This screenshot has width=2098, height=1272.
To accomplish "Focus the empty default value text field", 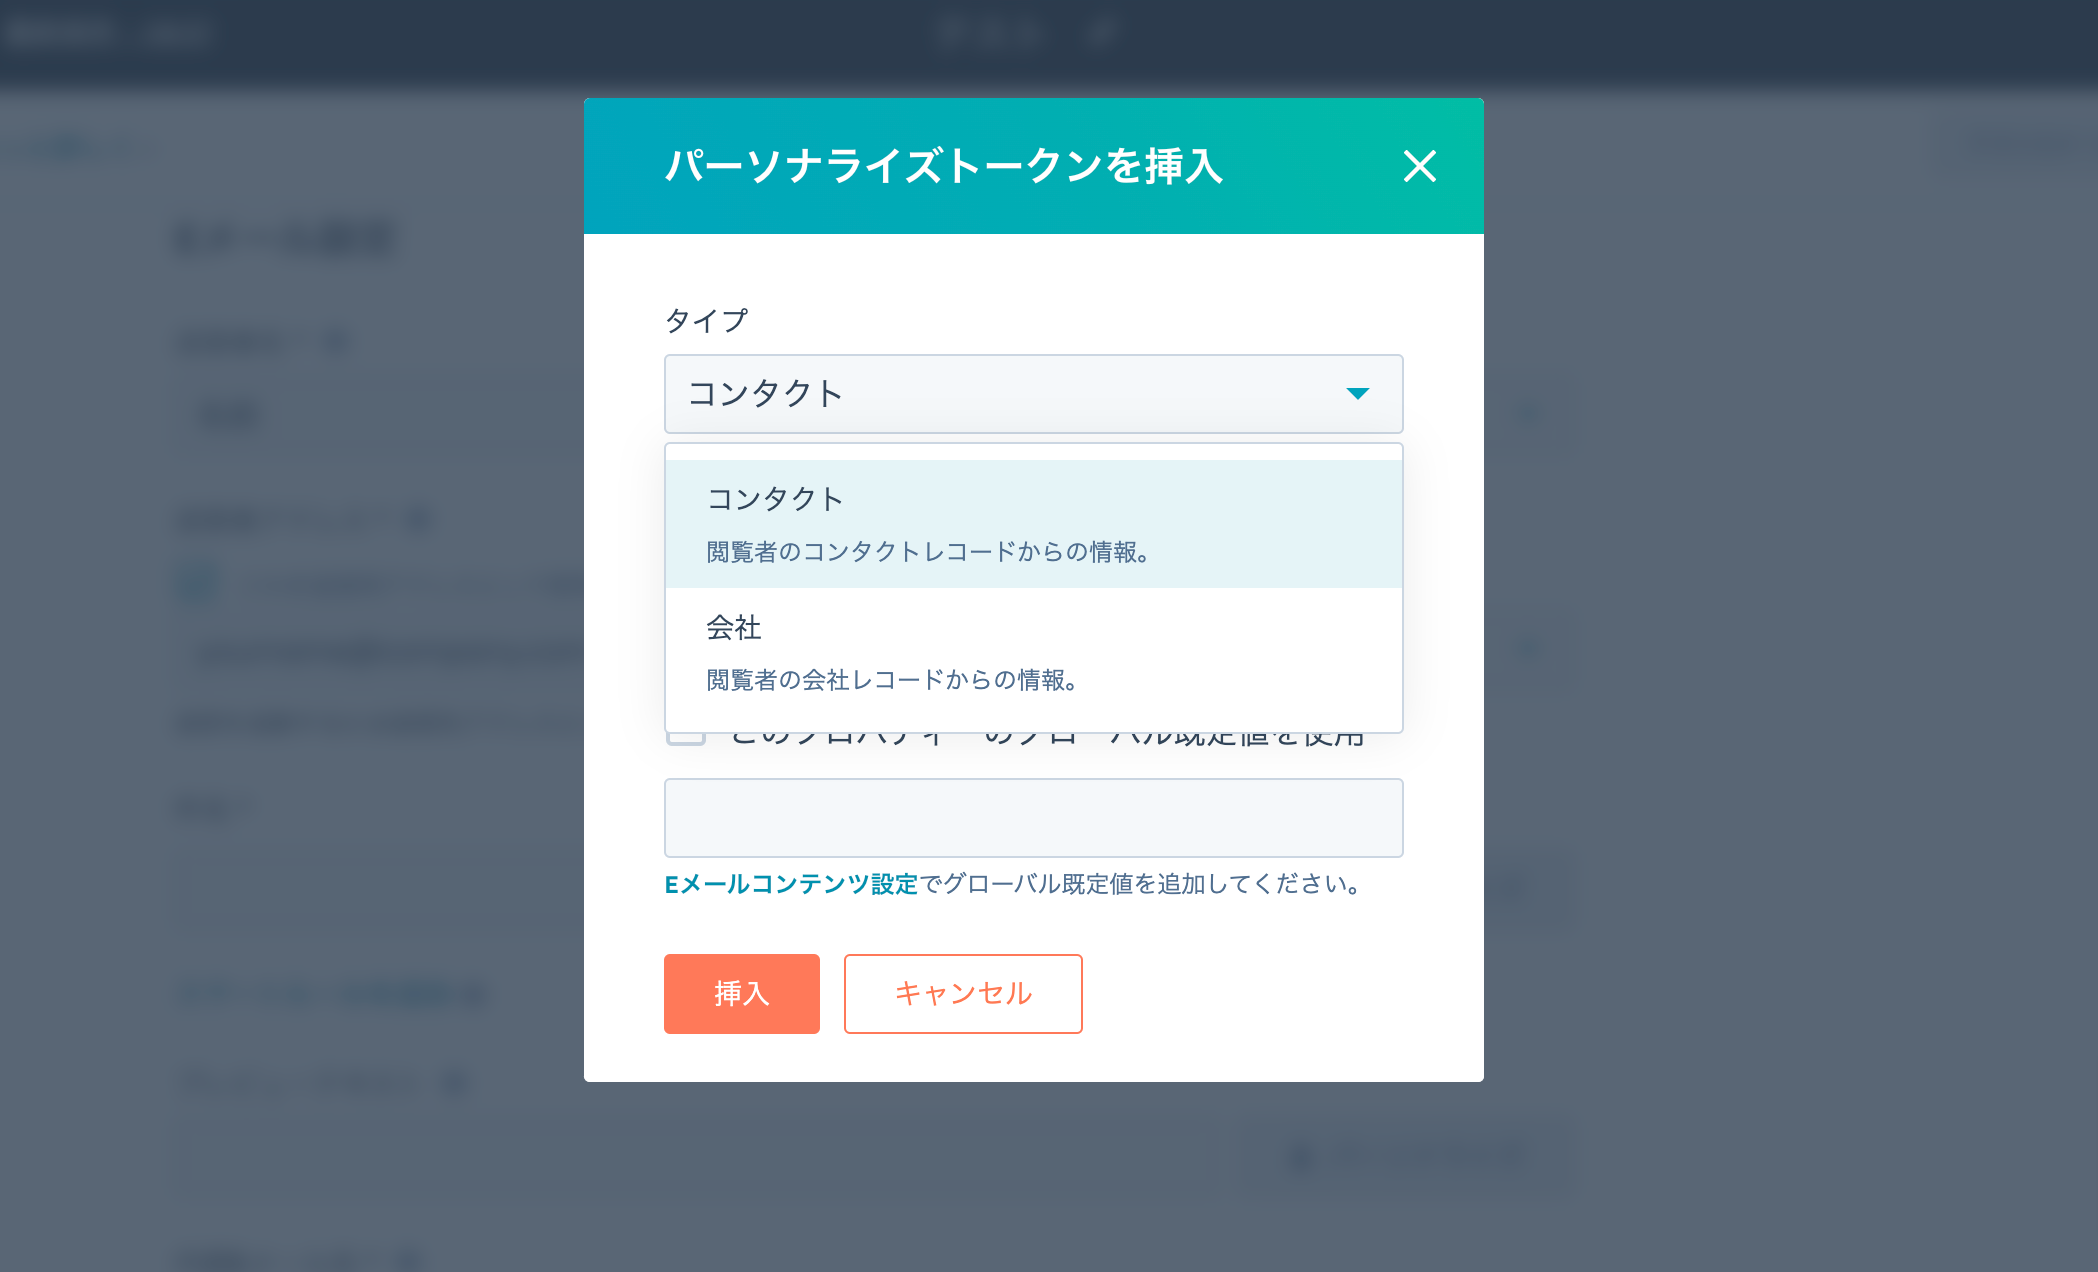I will 1033,818.
